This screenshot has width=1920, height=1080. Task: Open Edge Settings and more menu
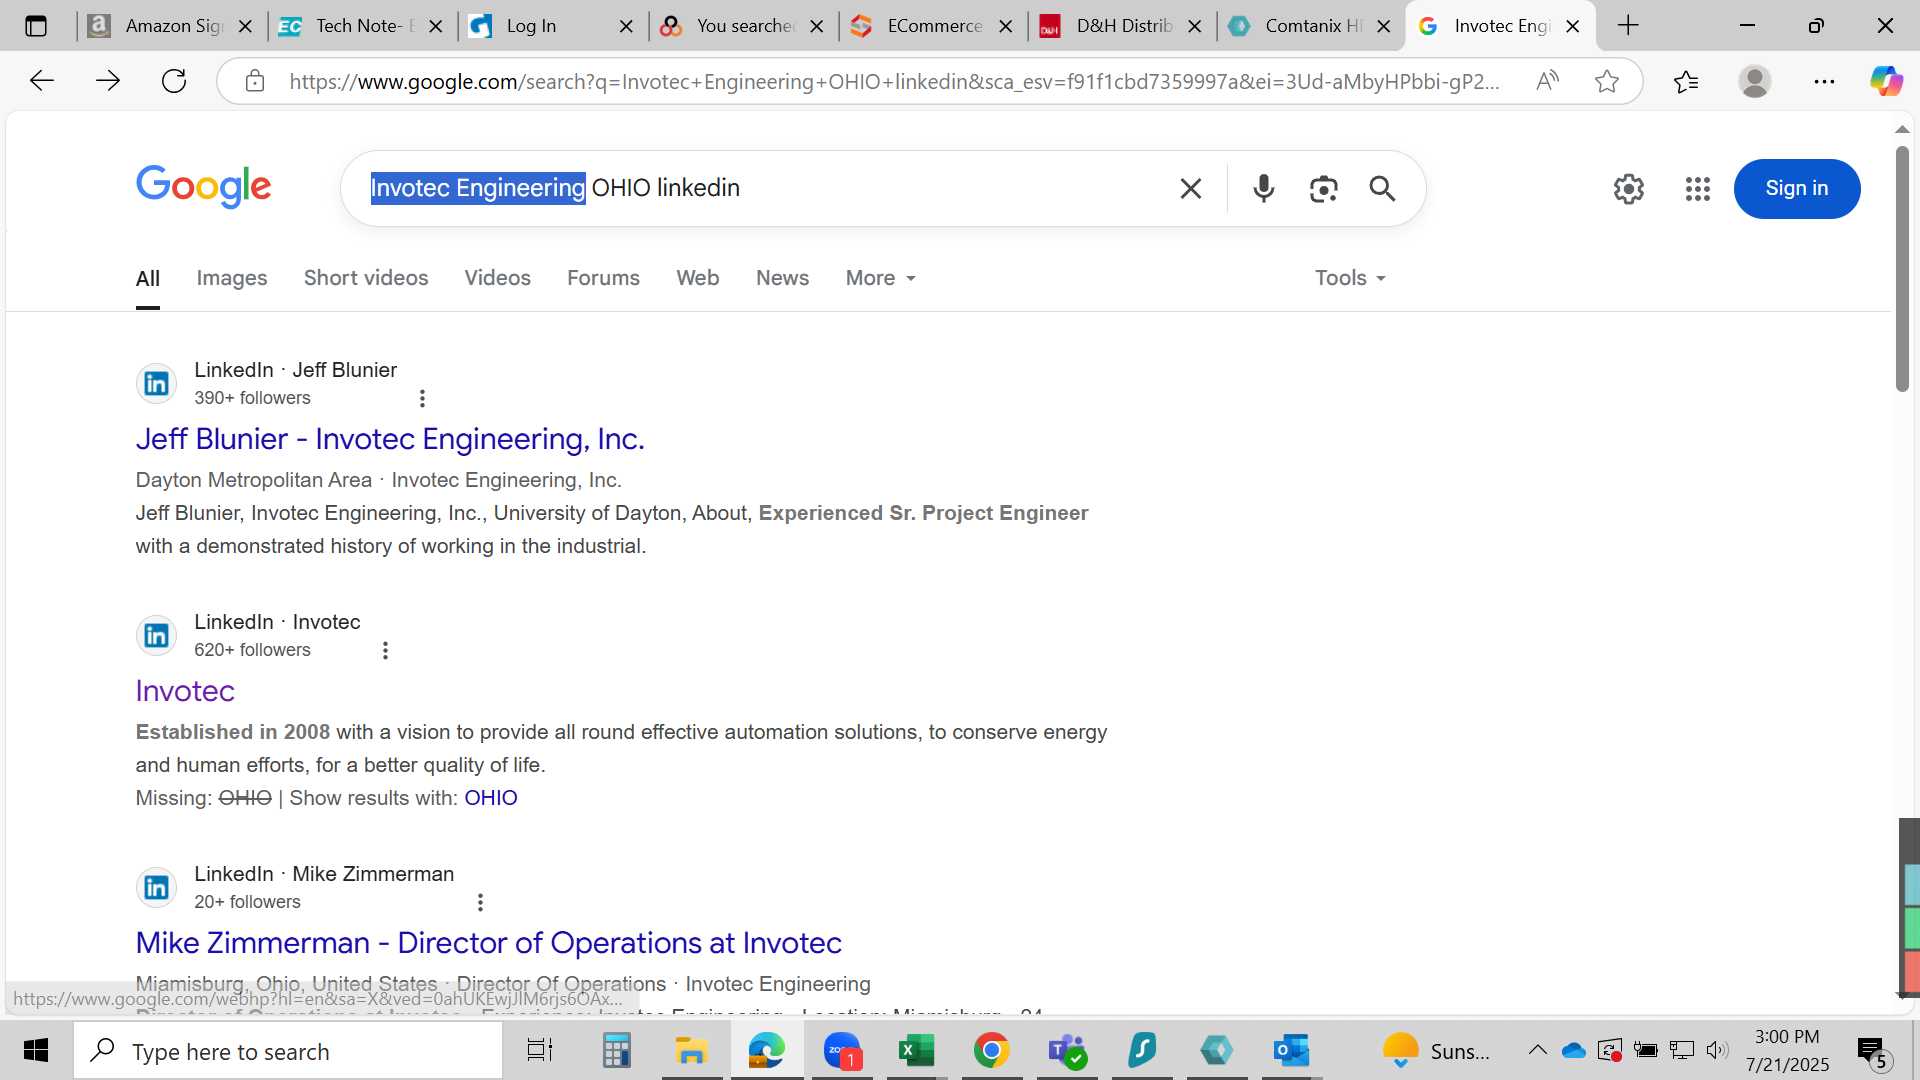(x=1824, y=81)
